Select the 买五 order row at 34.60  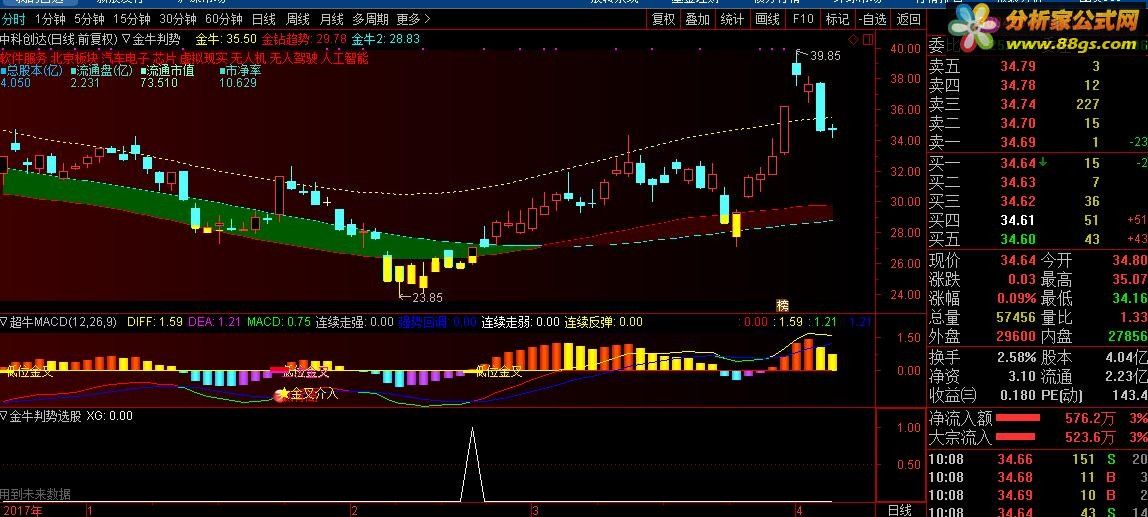(1037, 239)
